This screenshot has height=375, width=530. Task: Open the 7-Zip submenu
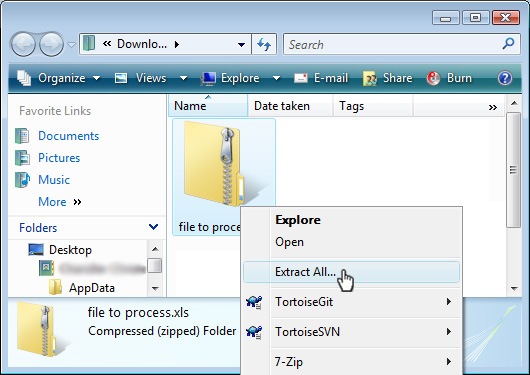[352, 362]
